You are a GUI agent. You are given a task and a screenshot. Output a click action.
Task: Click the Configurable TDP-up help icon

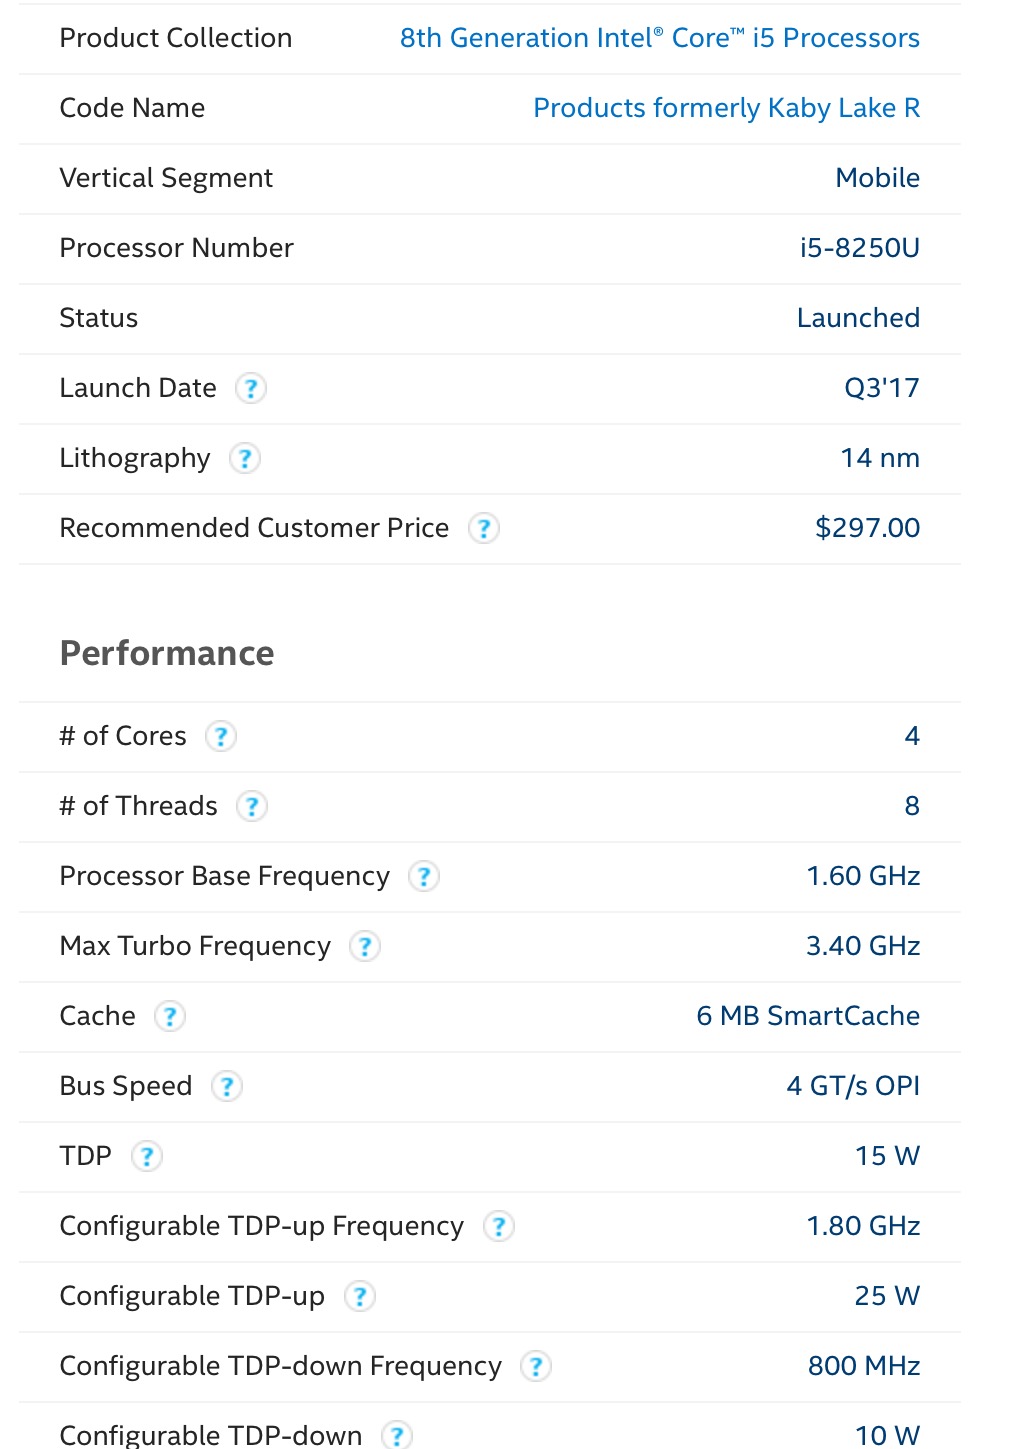pyautogui.click(x=360, y=1296)
